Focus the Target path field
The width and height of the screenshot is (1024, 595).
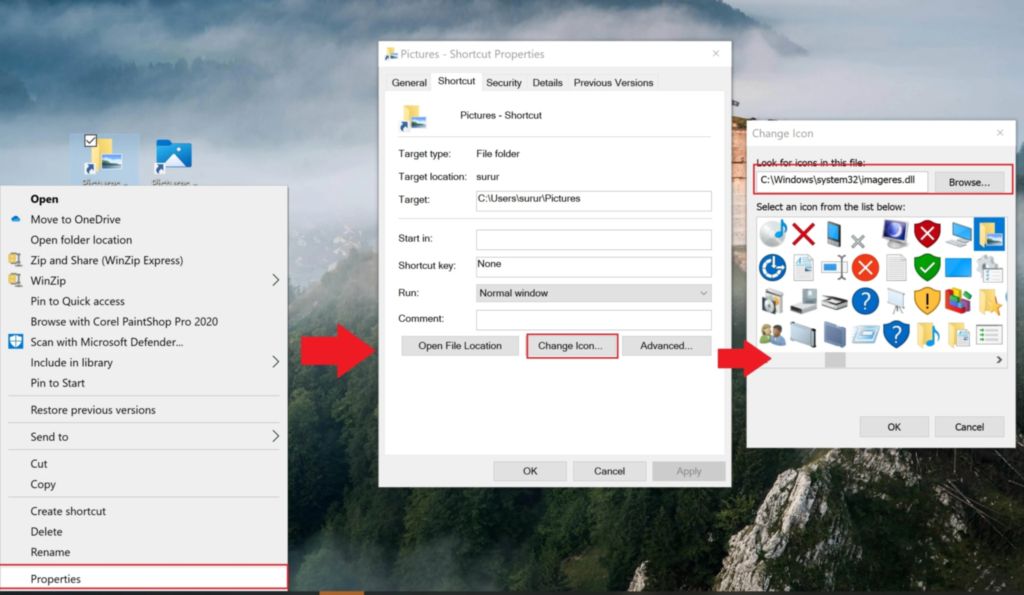594,201
